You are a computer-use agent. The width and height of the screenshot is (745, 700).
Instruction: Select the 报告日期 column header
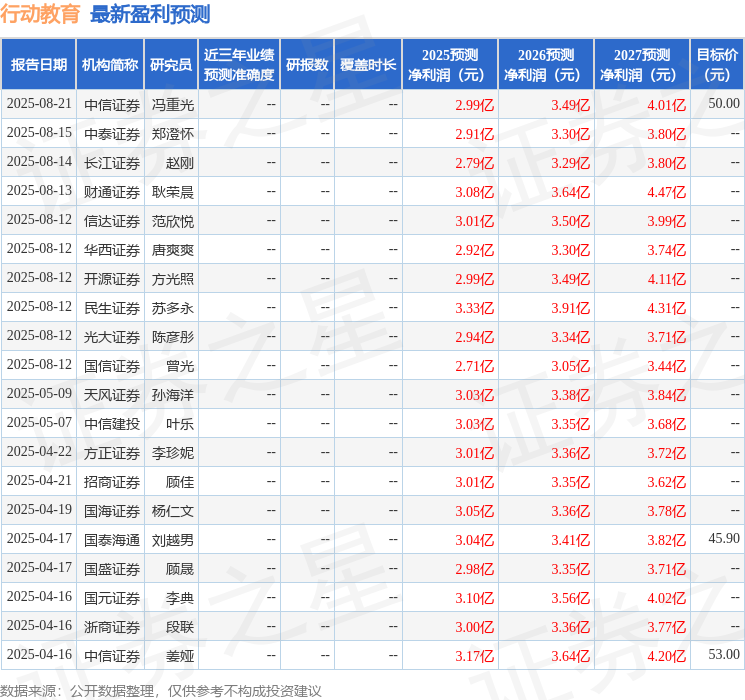click(38, 65)
